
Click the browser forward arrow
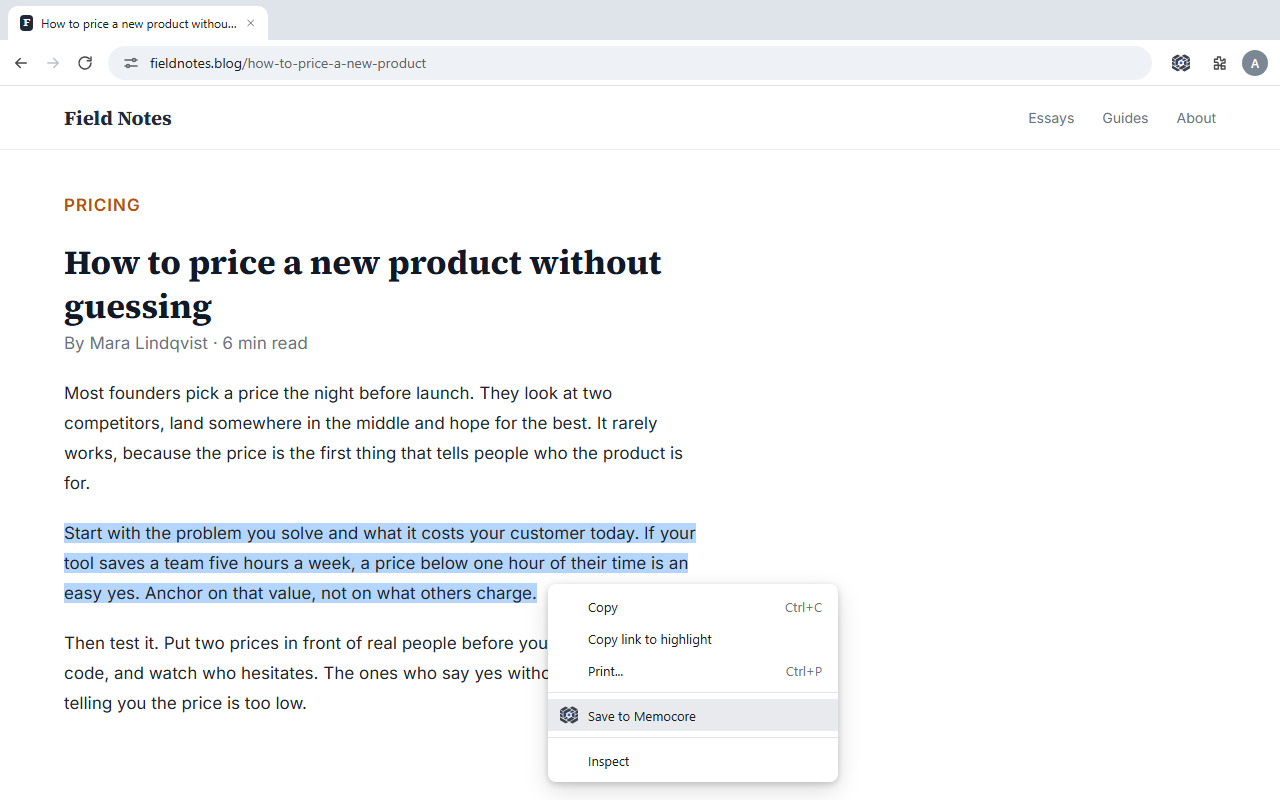click(x=53, y=63)
